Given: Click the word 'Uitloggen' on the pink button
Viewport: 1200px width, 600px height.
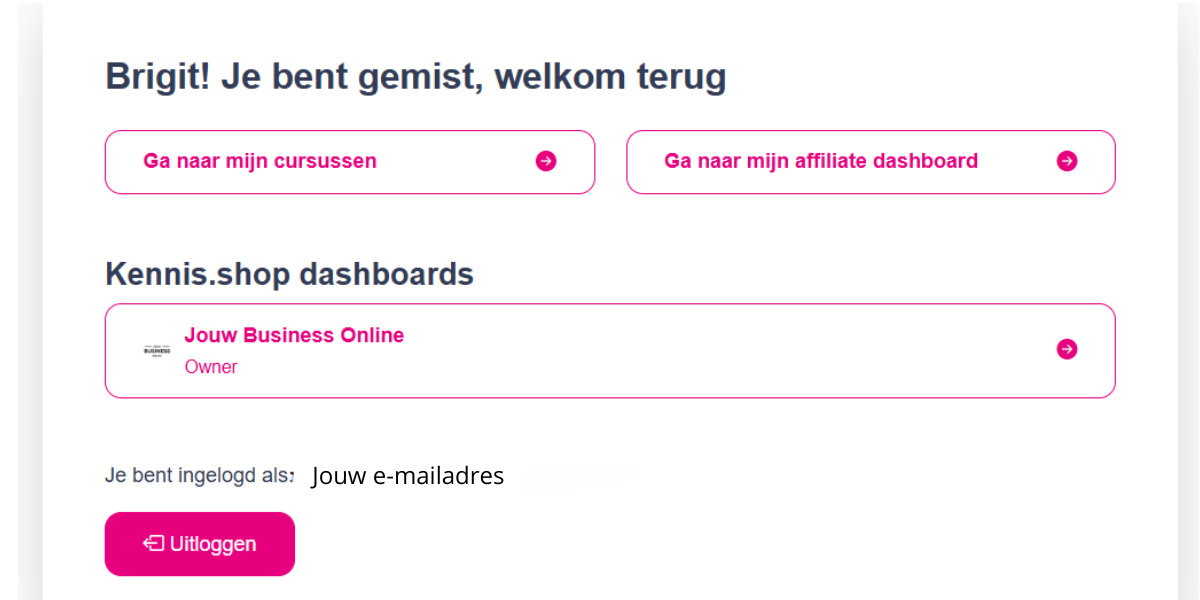Looking at the screenshot, I should coord(213,544).
